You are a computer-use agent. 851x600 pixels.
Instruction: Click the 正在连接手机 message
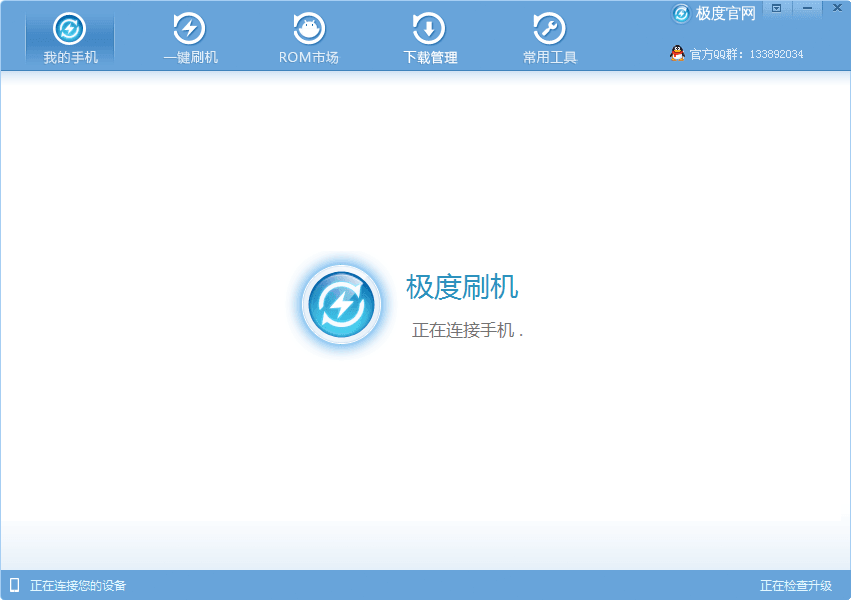467,330
